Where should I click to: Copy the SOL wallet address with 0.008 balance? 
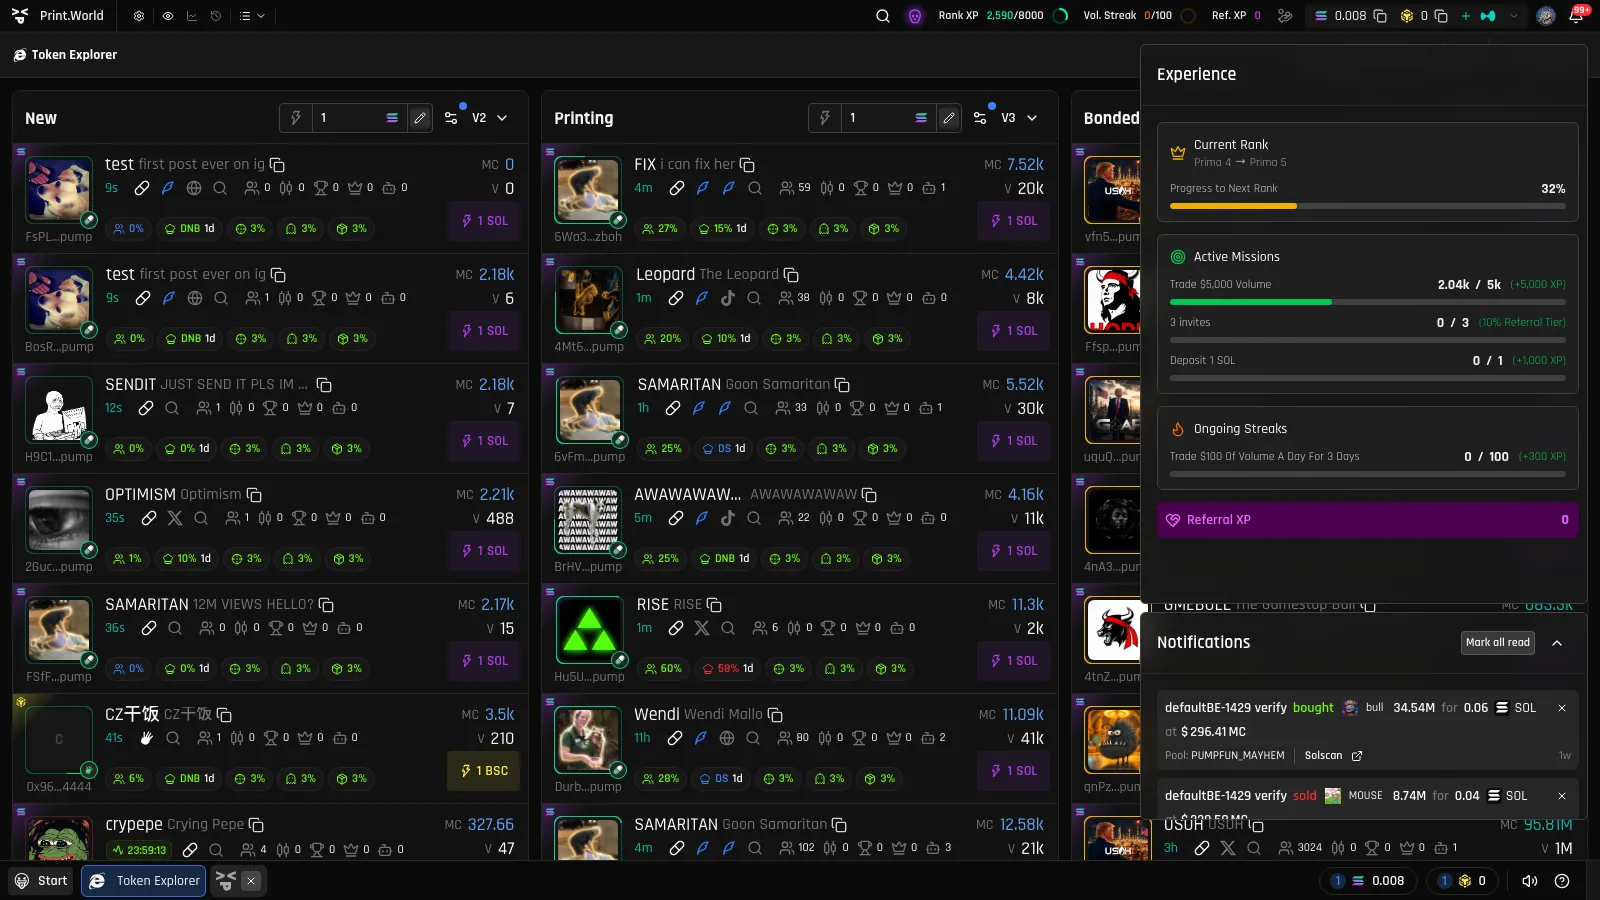tap(1380, 16)
